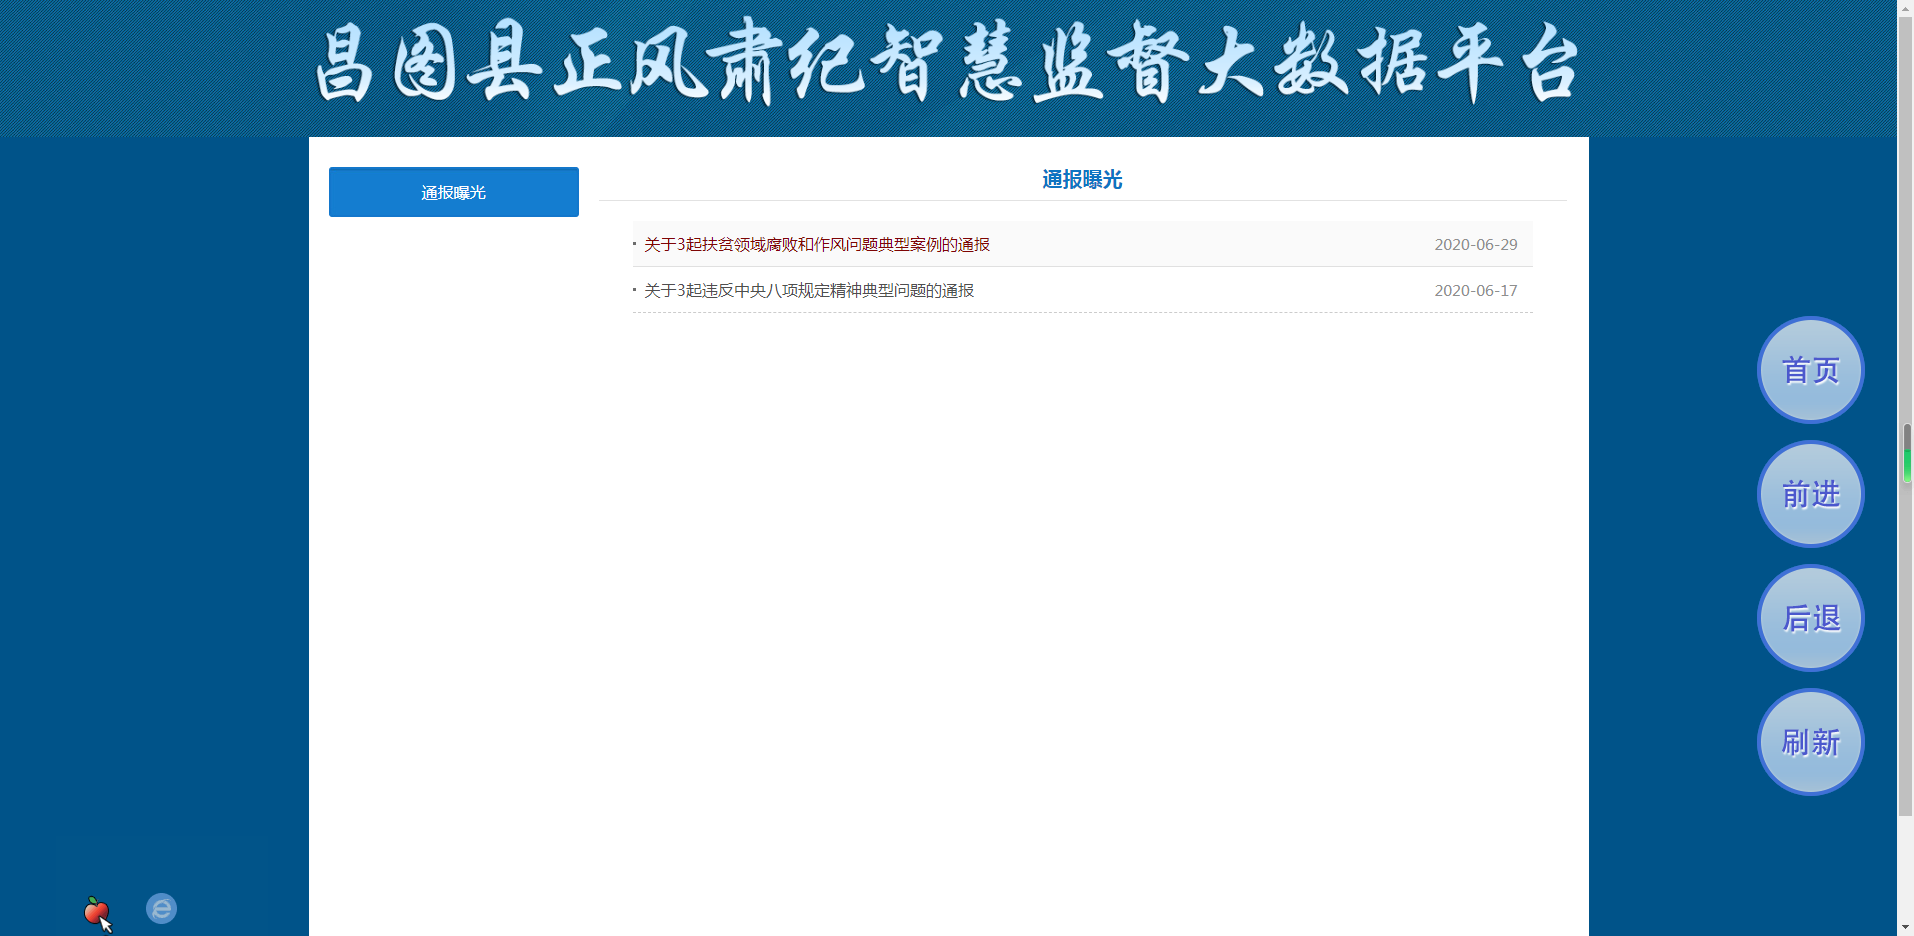
Task: Click the date 2020-06-29
Action: 1475,245
